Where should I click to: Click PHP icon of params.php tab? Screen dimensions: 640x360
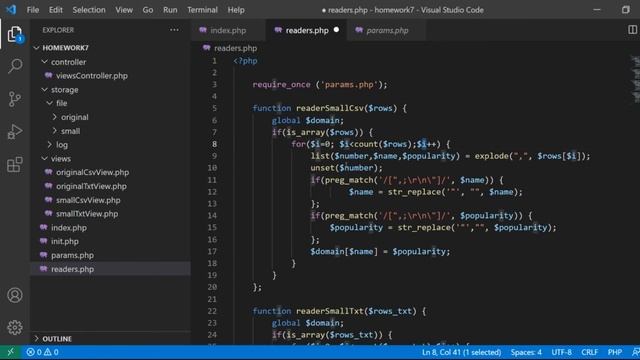[x=359, y=30]
